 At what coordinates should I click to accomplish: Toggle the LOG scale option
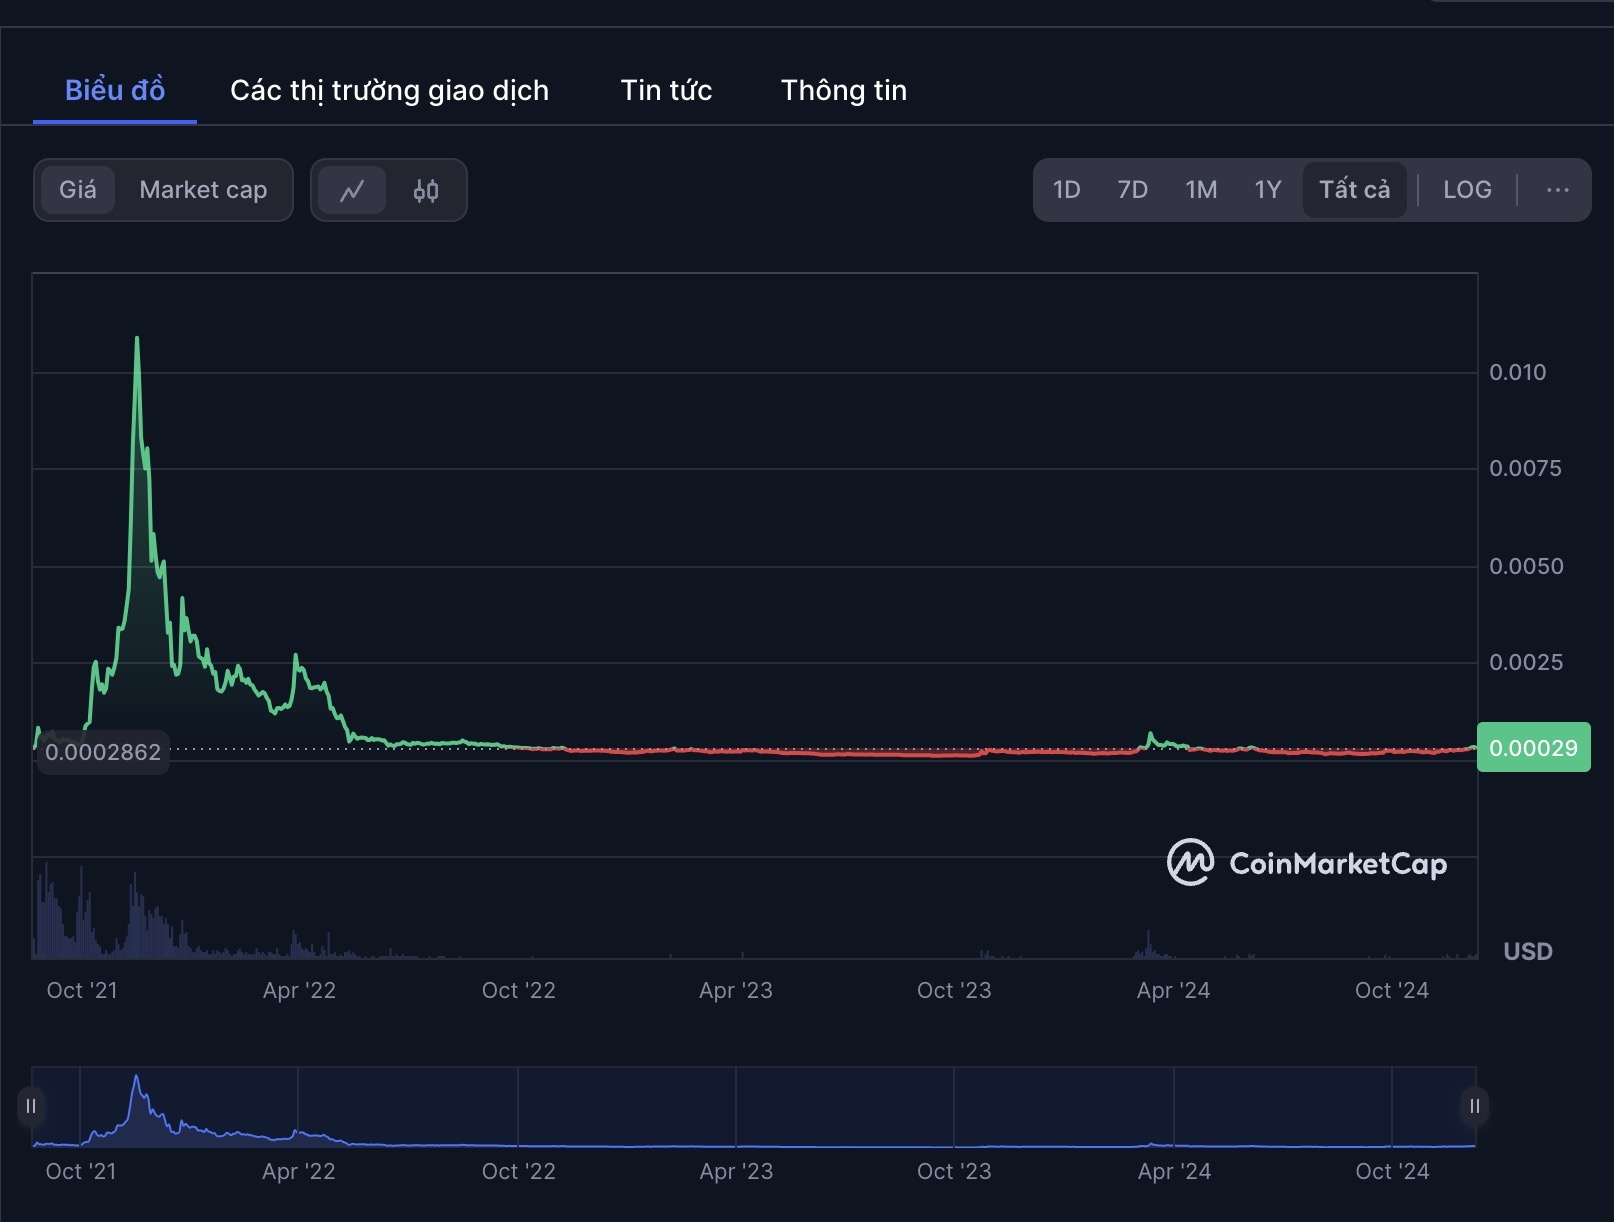tap(1467, 190)
